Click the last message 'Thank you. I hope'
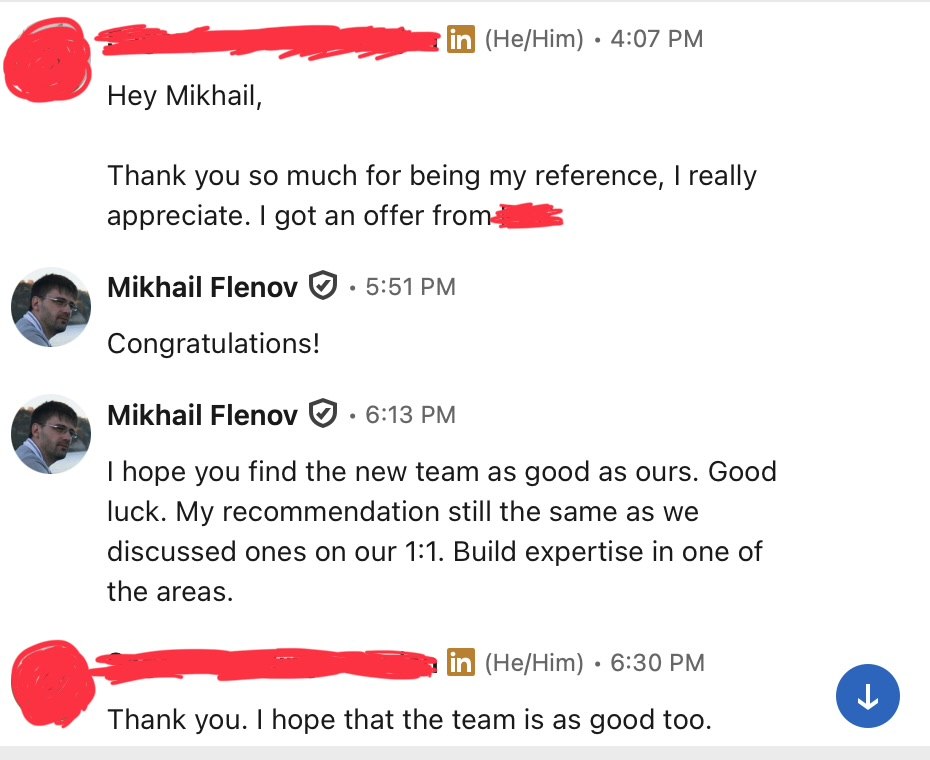This screenshot has height=760, width=930. click(x=409, y=720)
